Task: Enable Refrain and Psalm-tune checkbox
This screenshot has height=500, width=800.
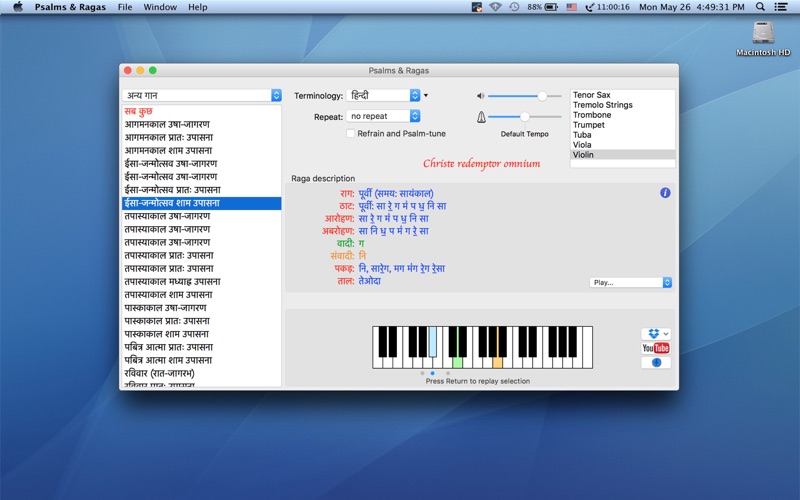Action: tap(350, 133)
